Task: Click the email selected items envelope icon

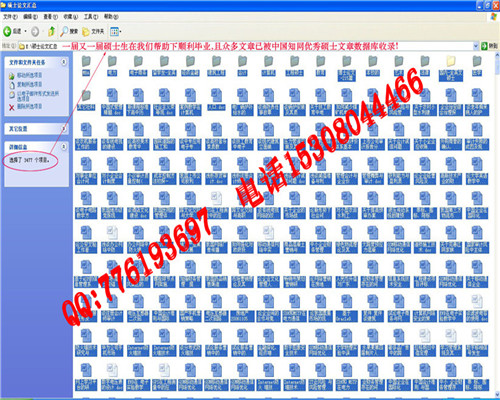Action: coord(12,95)
